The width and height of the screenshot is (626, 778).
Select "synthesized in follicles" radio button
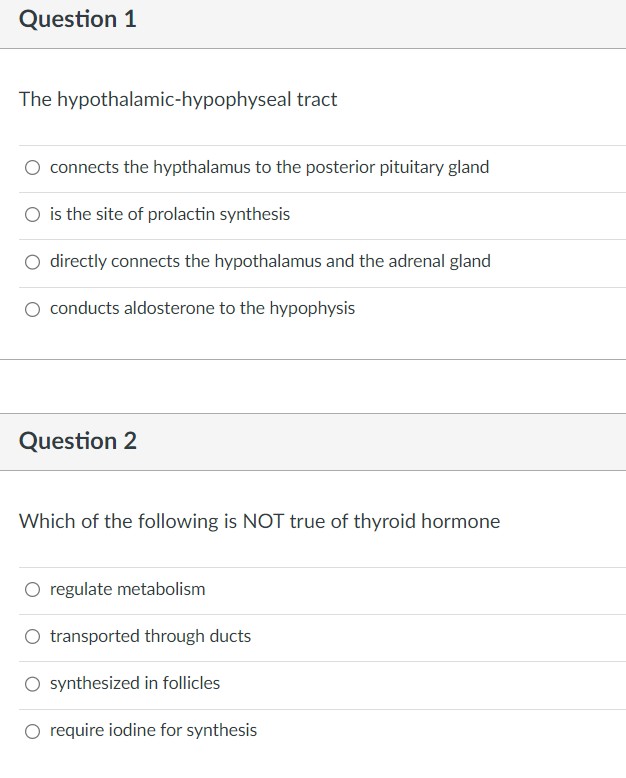pos(32,684)
